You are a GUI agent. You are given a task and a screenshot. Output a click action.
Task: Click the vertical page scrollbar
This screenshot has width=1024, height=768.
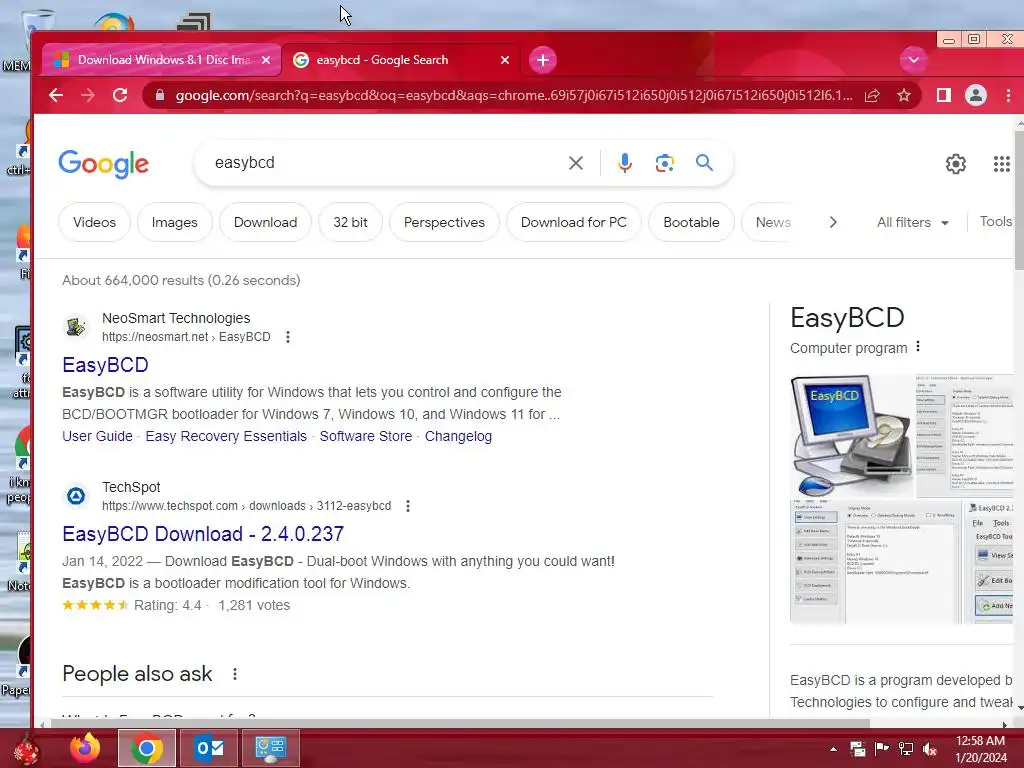1019,200
